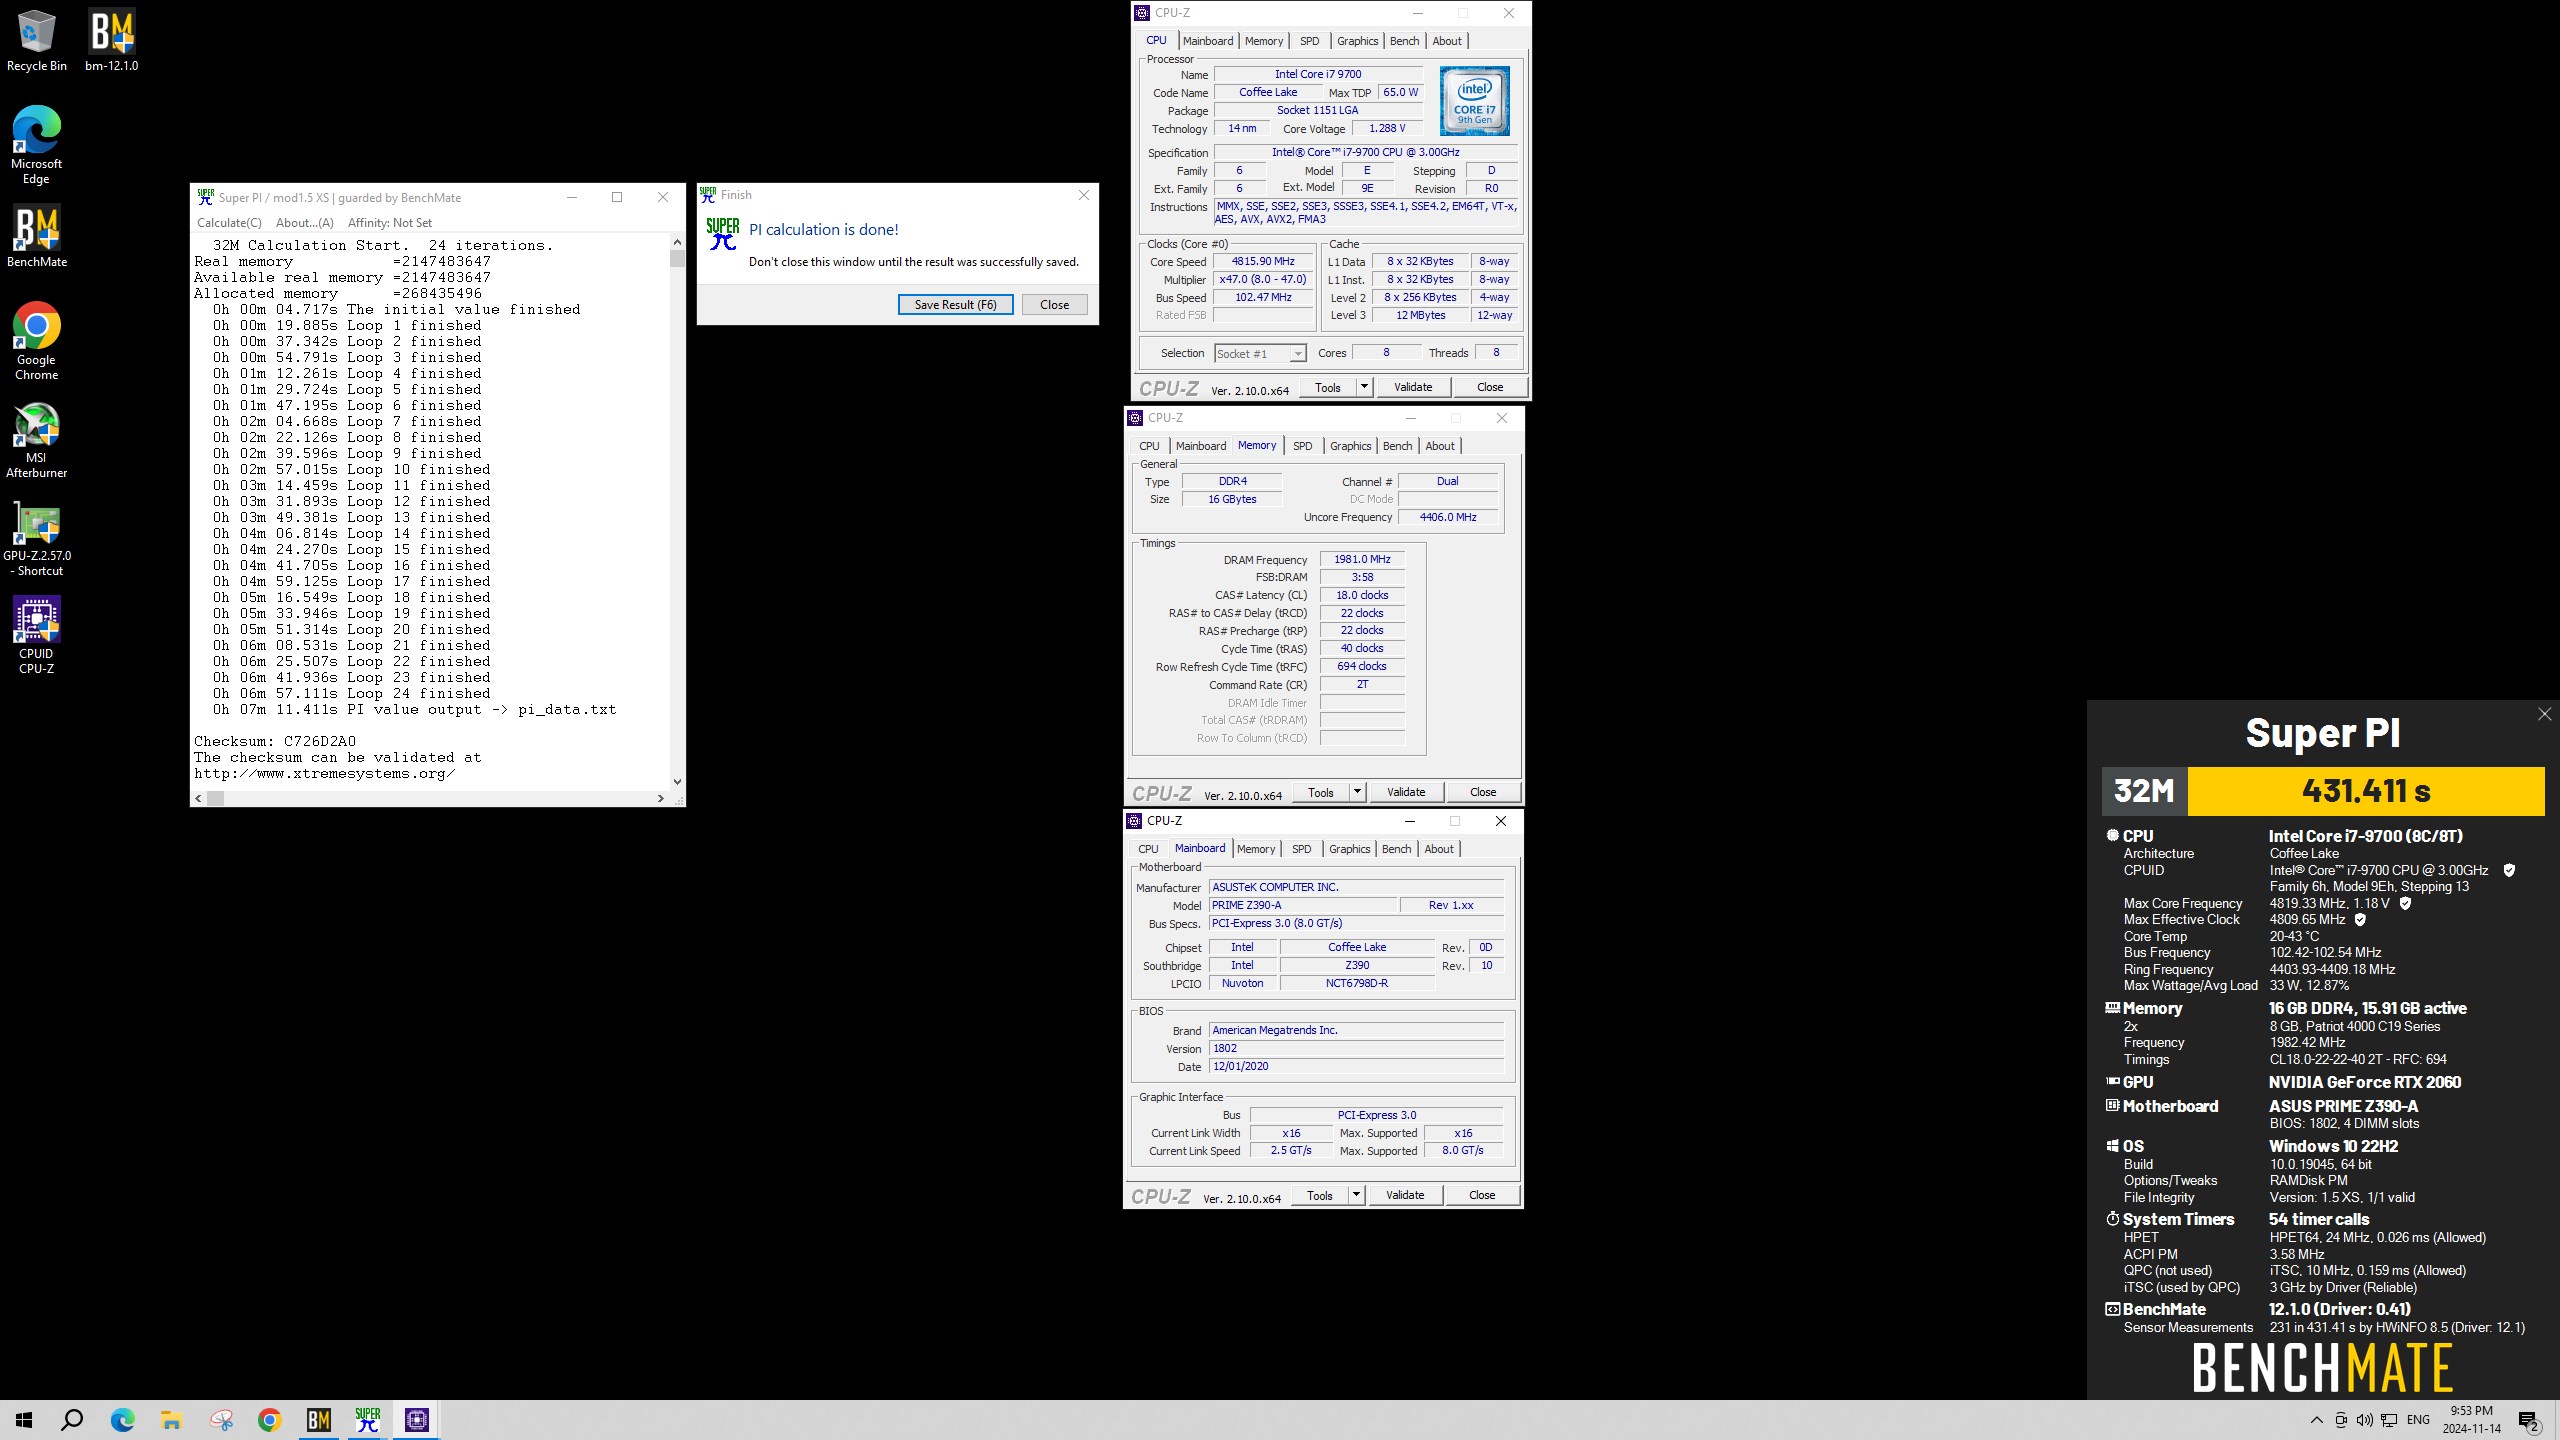Click Tools button in Mainboard CPU-Z window
This screenshot has height=1440, width=2560.
tap(1319, 1195)
